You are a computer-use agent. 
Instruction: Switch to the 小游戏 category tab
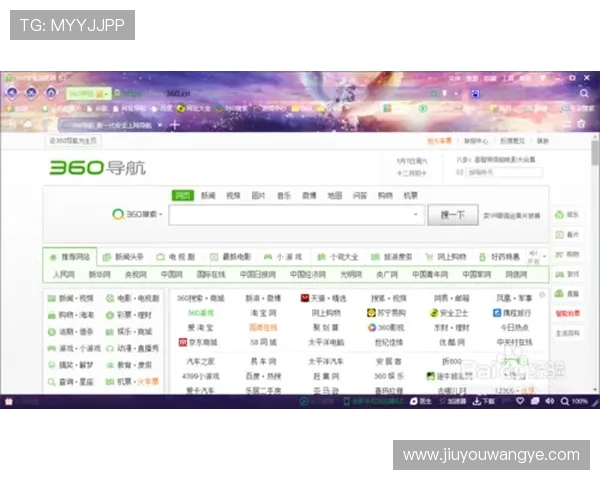[x=284, y=256]
